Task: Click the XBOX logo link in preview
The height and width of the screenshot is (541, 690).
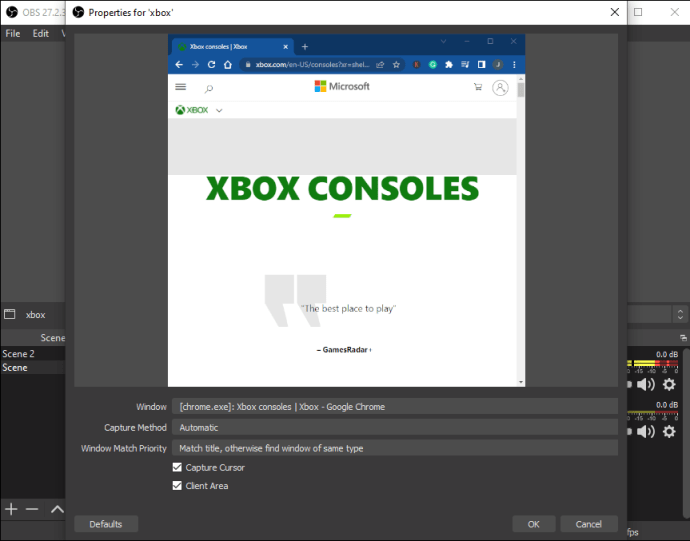Action: (x=192, y=110)
